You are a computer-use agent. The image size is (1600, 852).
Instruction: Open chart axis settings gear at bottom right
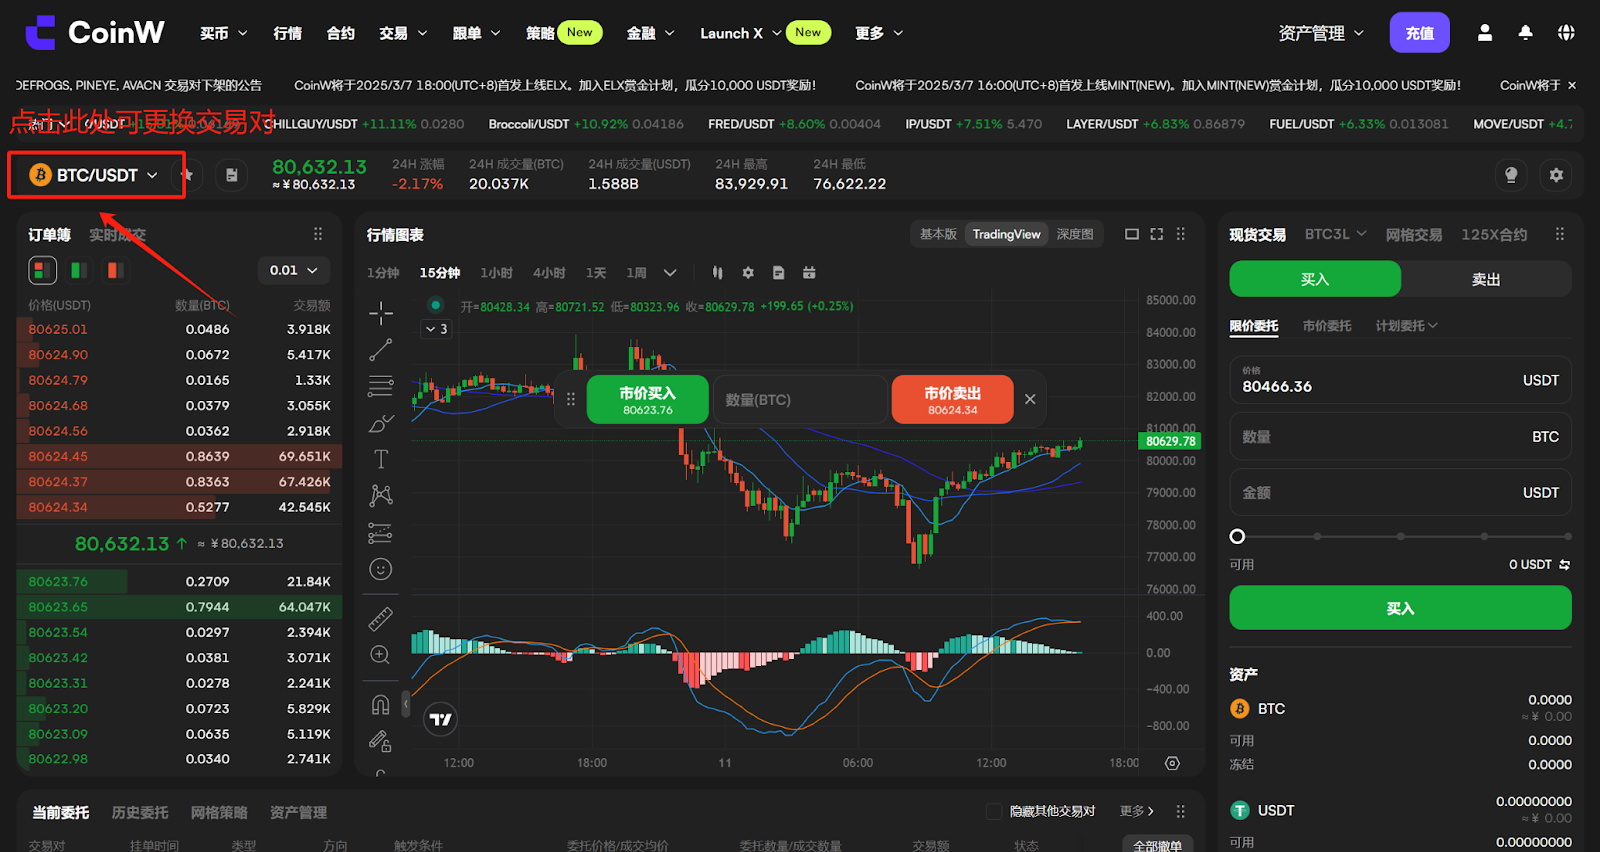[x=1173, y=763]
